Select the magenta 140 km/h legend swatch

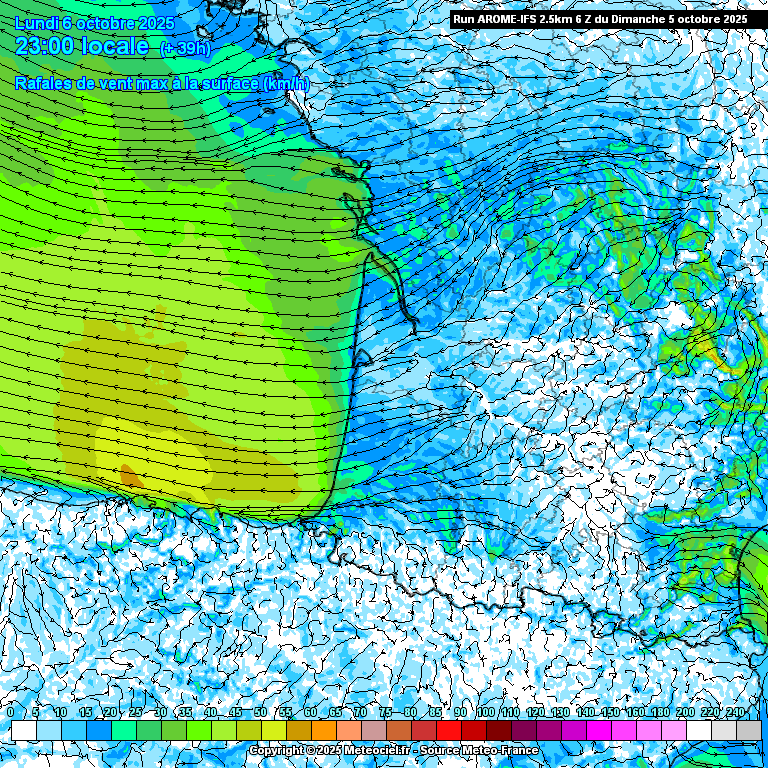pyautogui.click(x=598, y=731)
